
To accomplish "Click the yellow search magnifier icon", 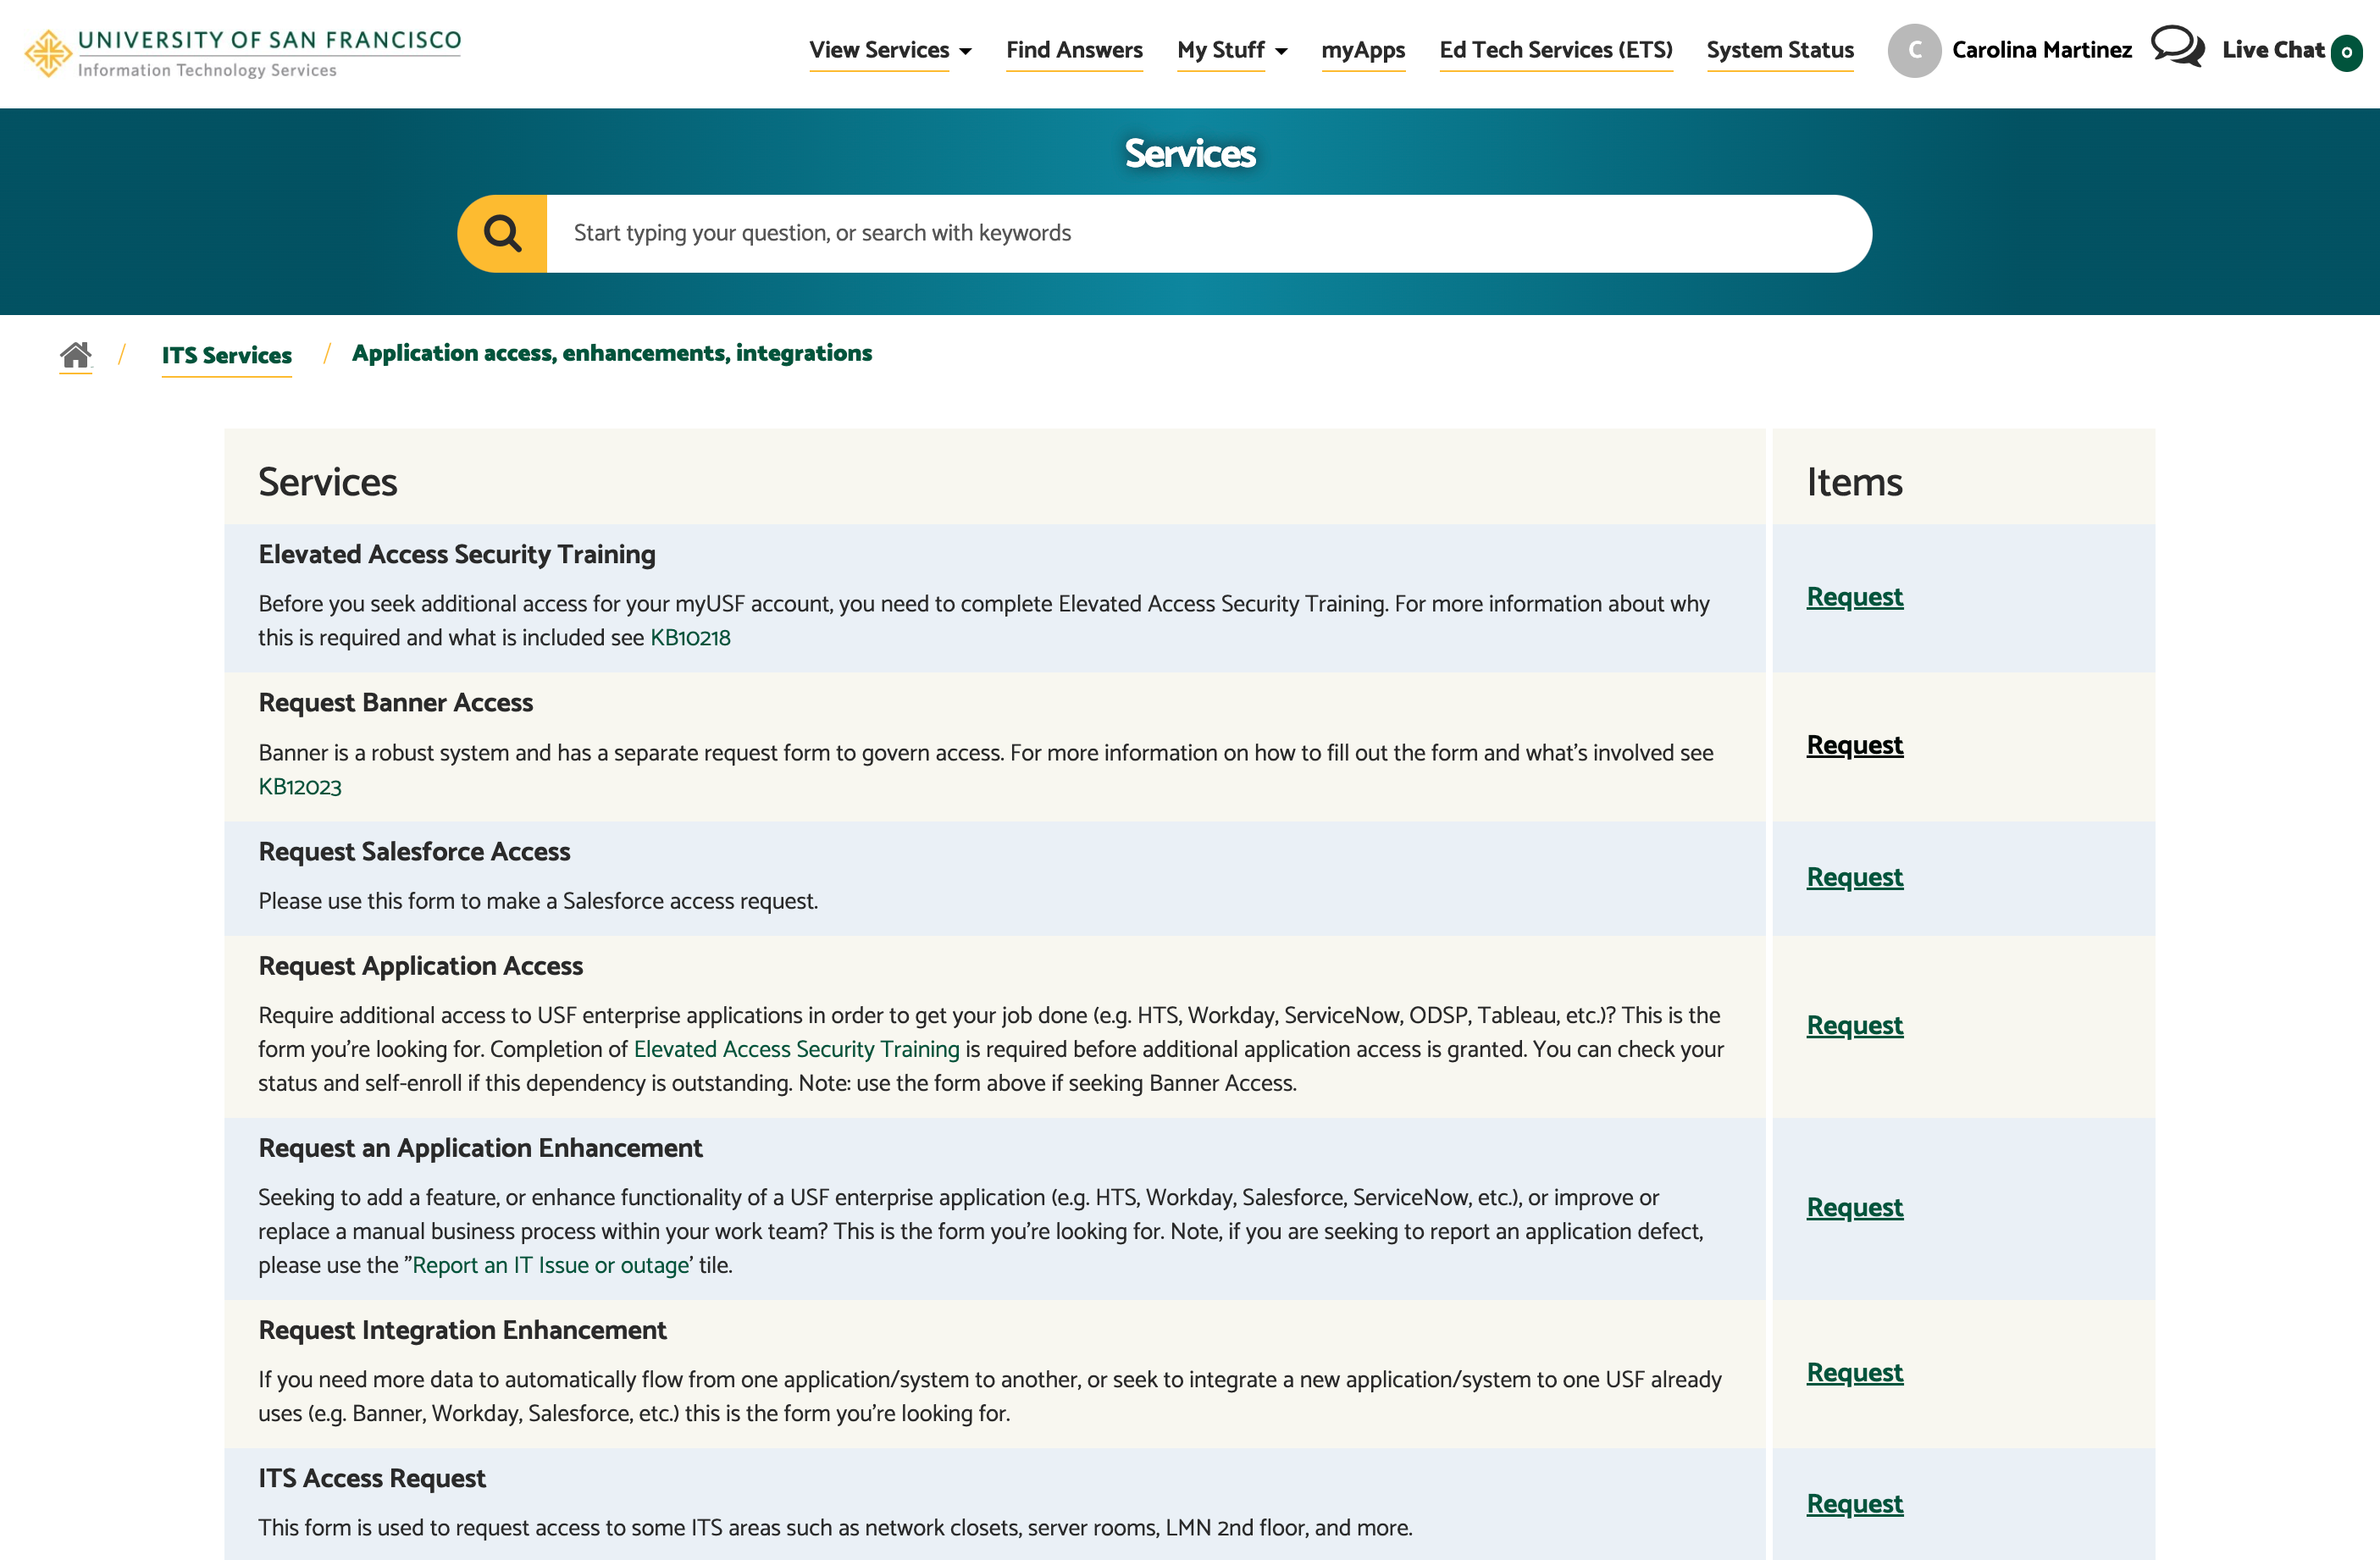I will click(502, 233).
